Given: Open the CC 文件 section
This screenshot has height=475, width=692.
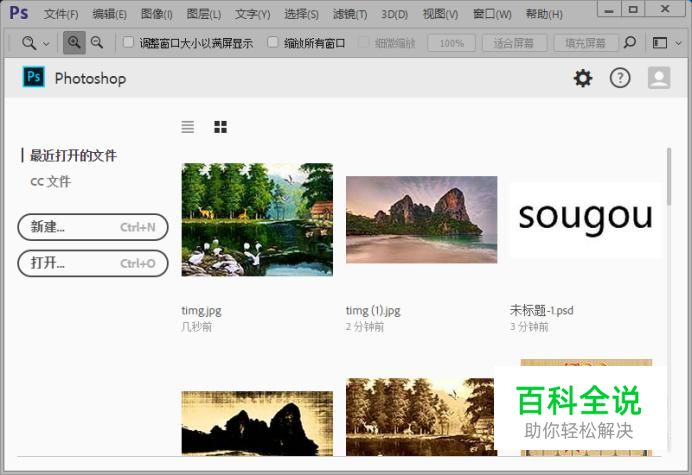Looking at the screenshot, I should coord(50,182).
